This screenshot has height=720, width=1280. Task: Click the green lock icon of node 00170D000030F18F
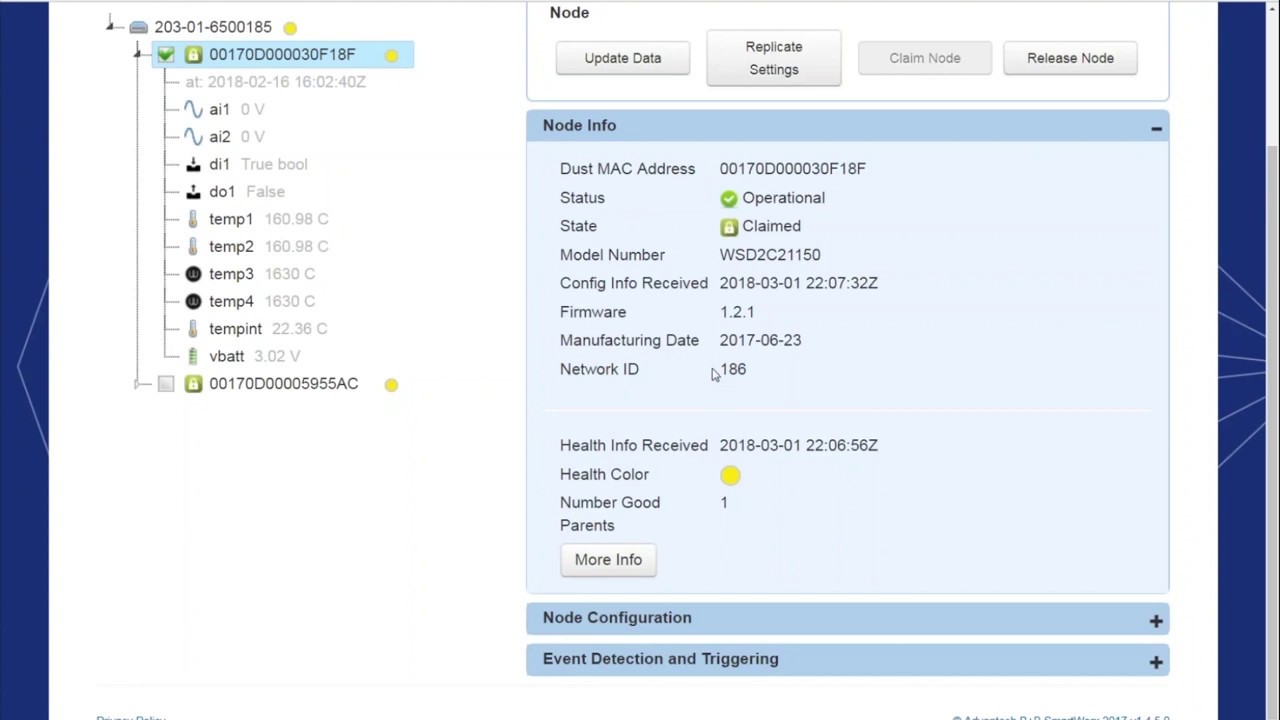click(193, 55)
